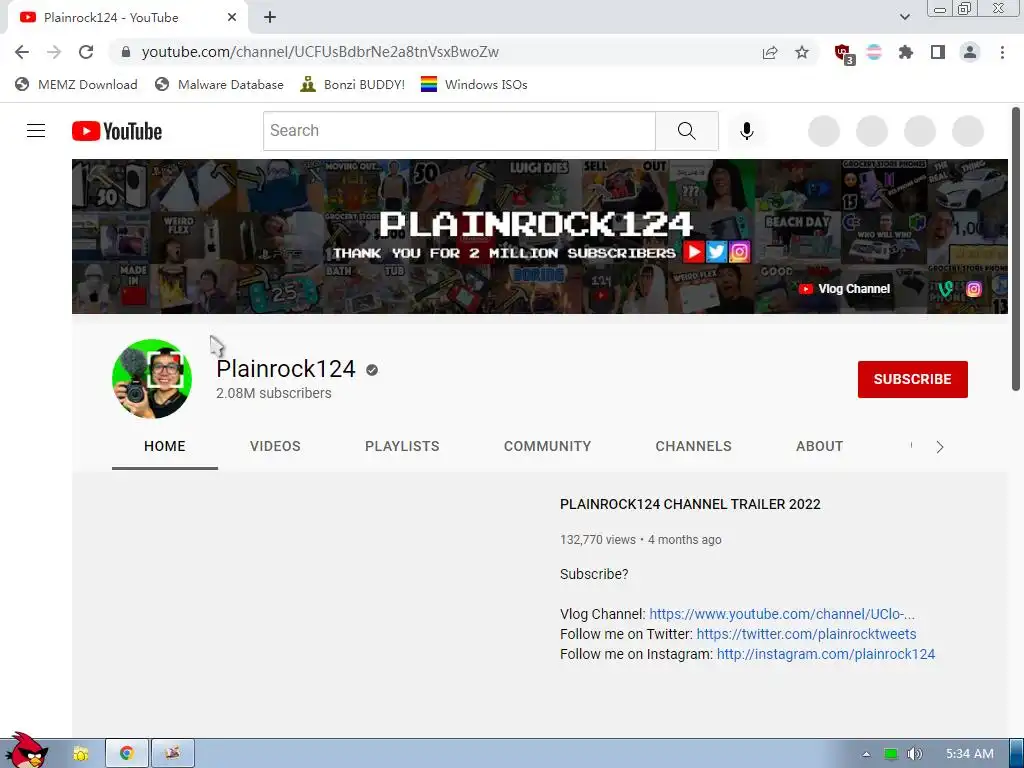Screen dimensions: 1024x768
Task: Click the 132,770 views text
Action: tap(598, 539)
